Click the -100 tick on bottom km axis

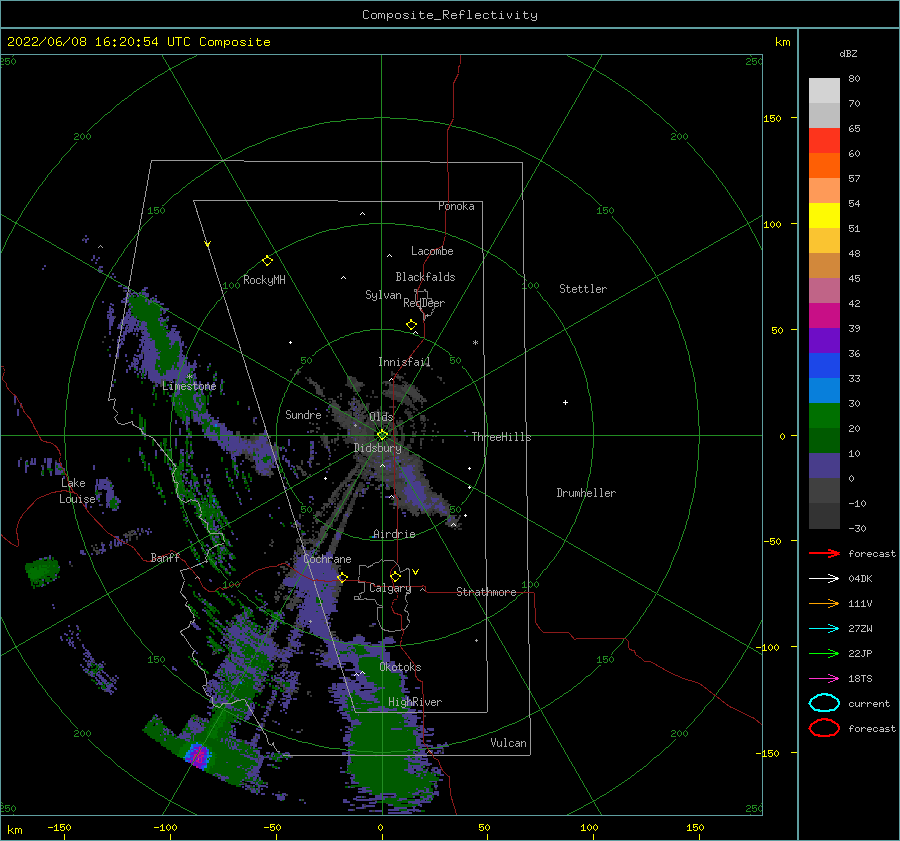[x=165, y=827]
